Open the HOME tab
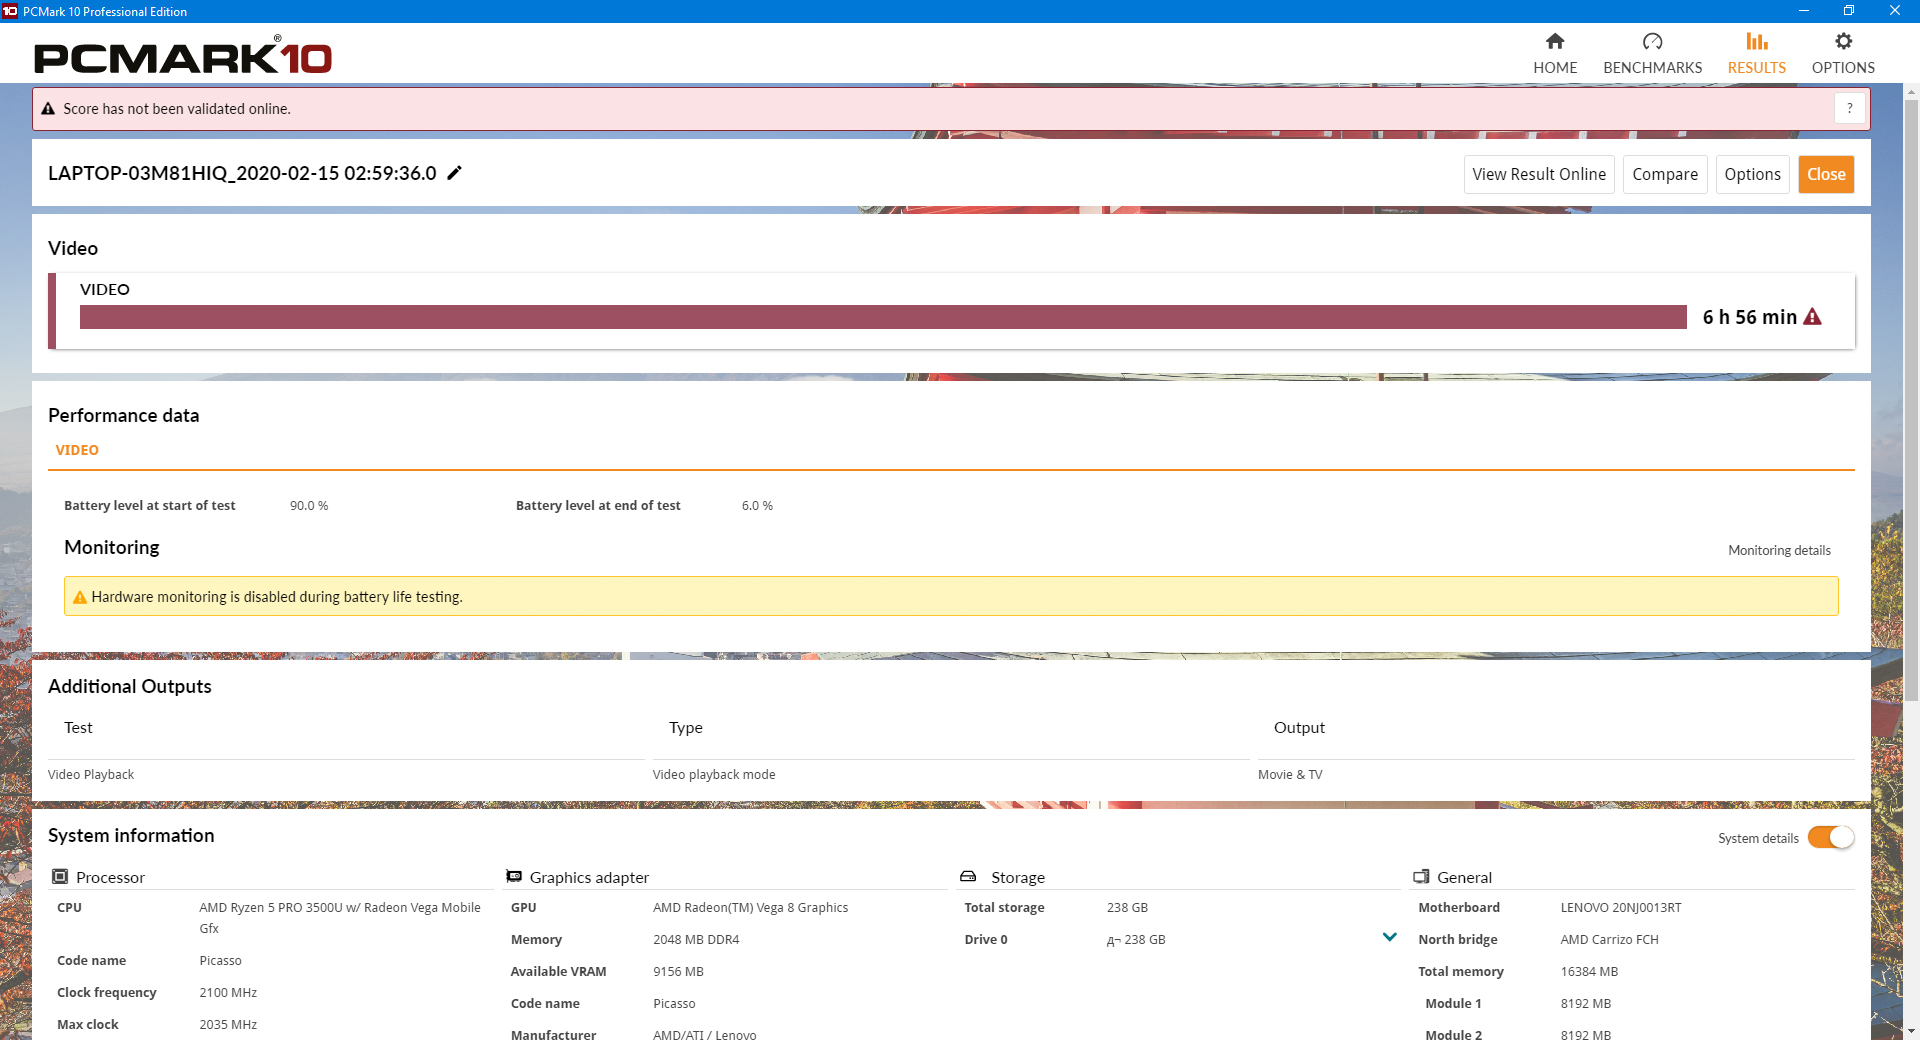This screenshot has height=1040, width=1920. pos(1555,53)
